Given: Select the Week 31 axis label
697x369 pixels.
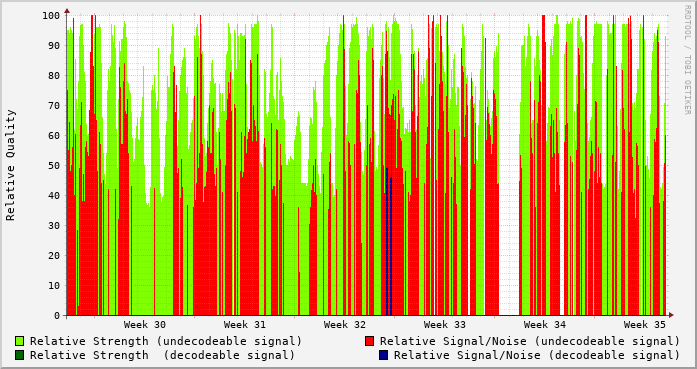Looking at the screenshot, I should [x=244, y=325].
